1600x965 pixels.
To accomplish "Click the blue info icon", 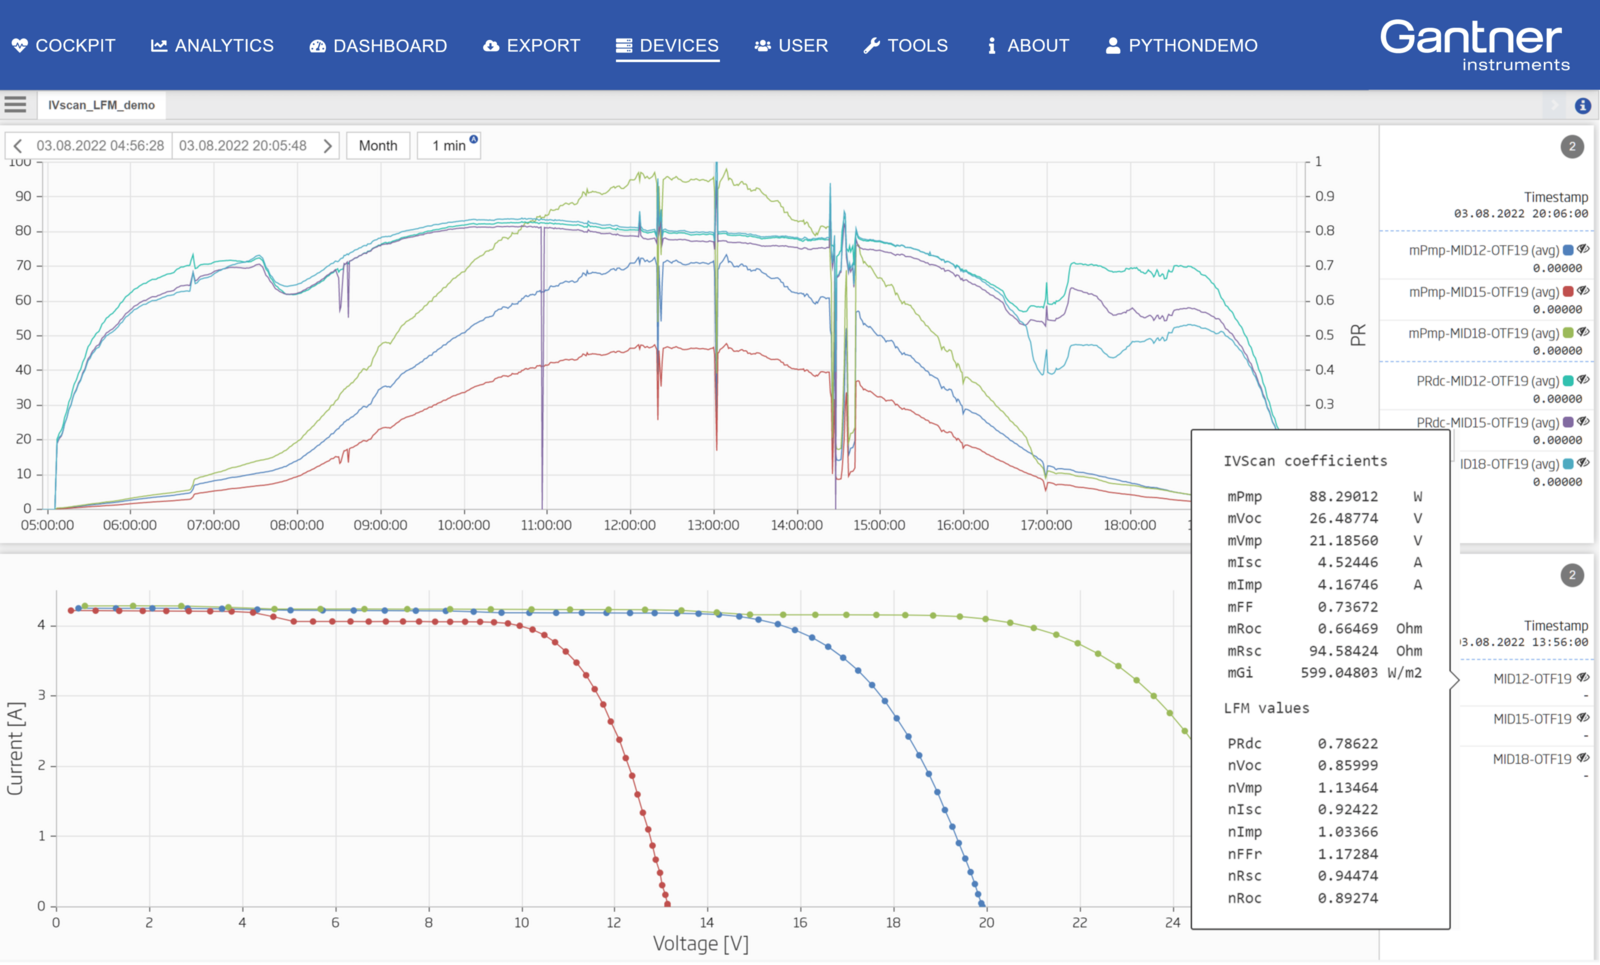I will [x=1583, y=105].
